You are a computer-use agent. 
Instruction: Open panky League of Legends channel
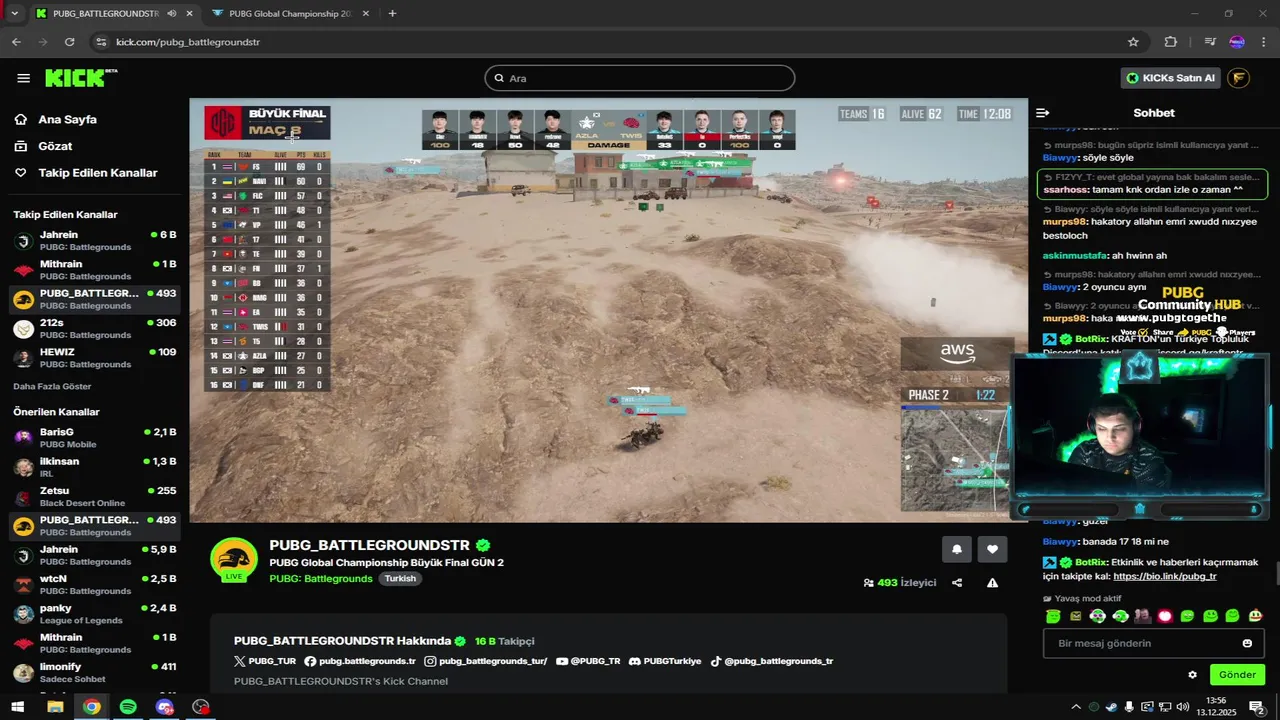[95, 613]
